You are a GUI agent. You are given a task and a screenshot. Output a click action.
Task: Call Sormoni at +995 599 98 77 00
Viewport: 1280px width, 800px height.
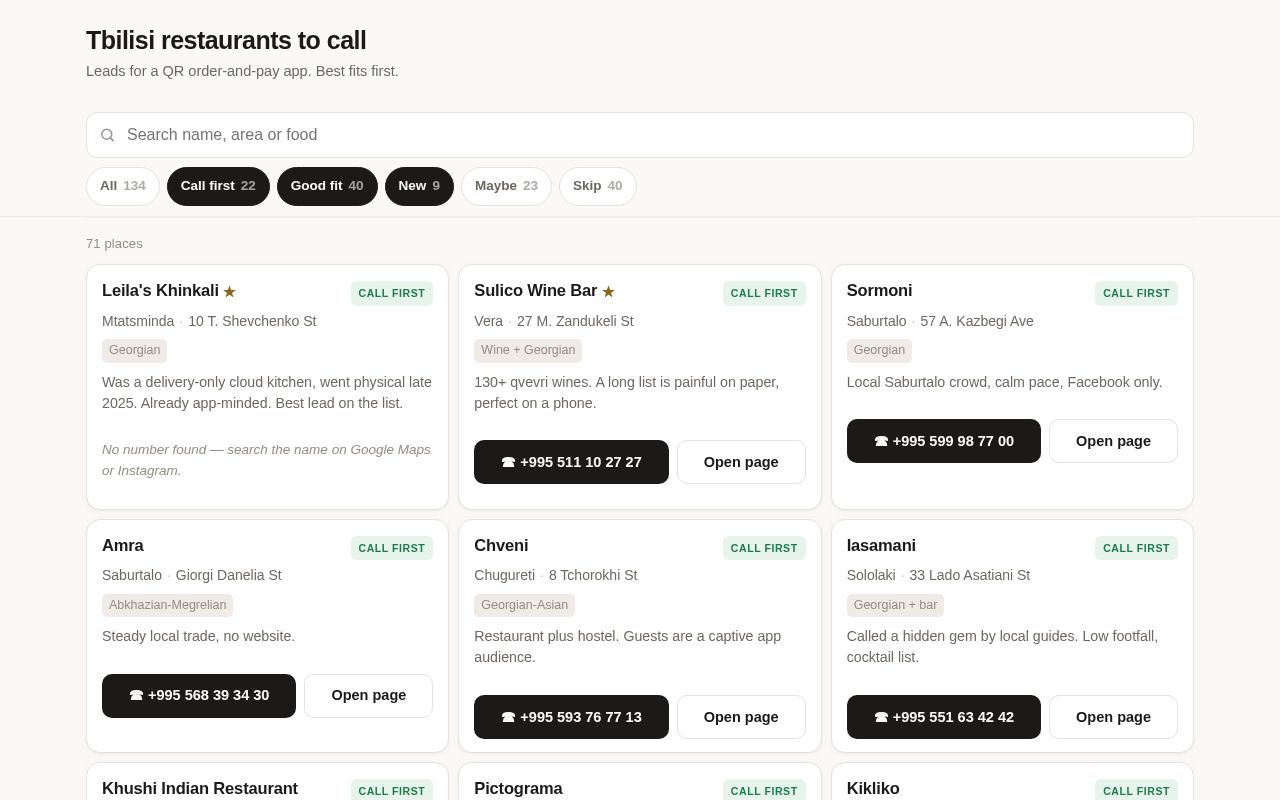pos(944,441)
